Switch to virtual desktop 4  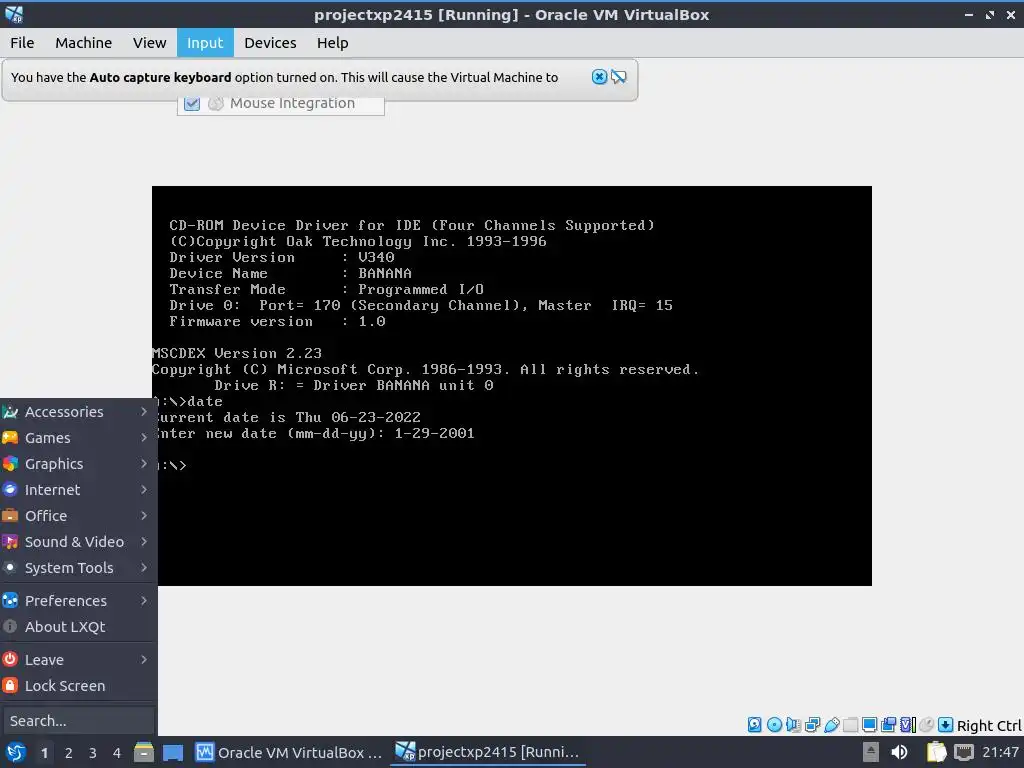coord(117,753)
